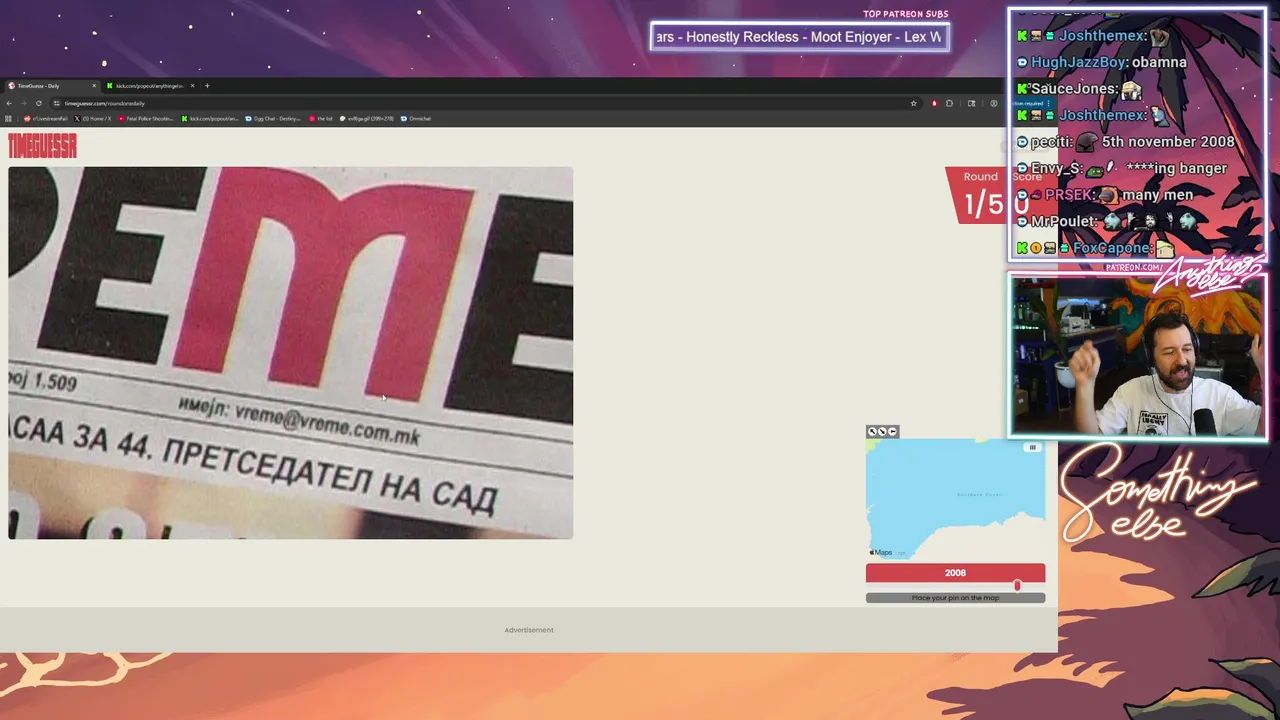Switch to the kick.com popout tab
The height and width of the screenshot is (720, 1280).
click(x=150, y=86)
